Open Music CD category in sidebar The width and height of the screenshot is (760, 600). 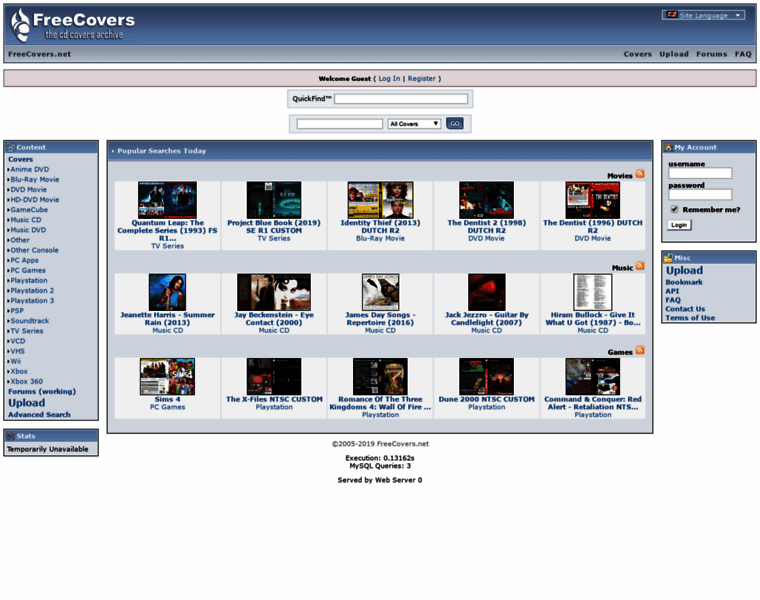tap(26, 220)
